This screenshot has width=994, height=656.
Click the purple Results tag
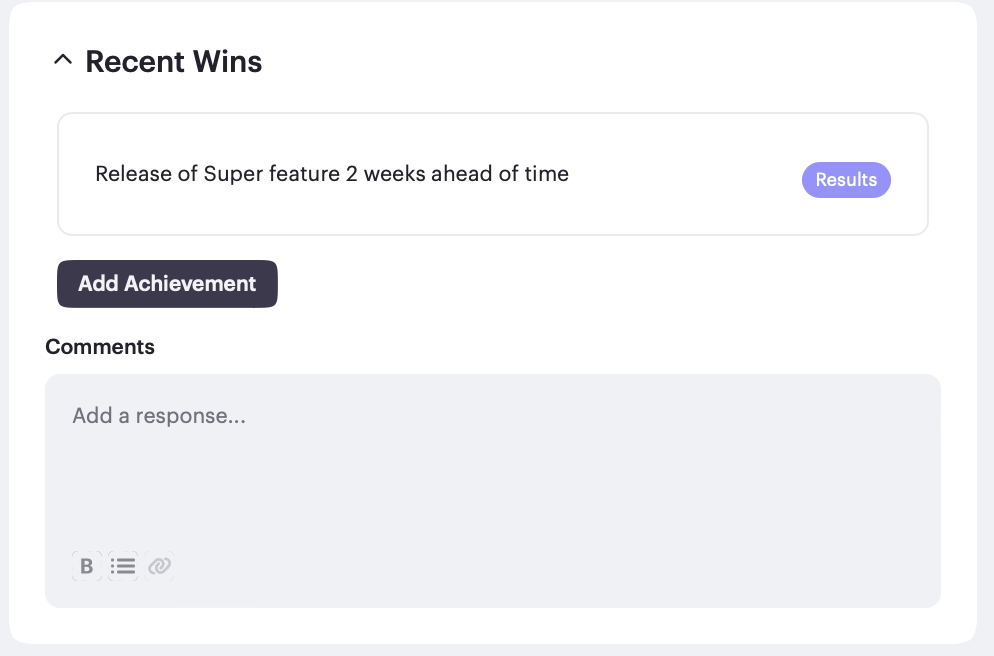click(x=846, y=180)
